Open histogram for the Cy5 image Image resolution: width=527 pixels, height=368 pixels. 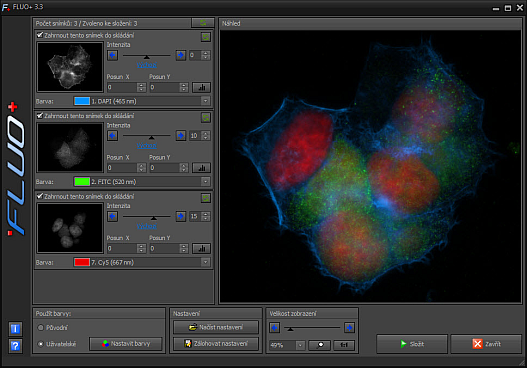(x=201, y=248)
